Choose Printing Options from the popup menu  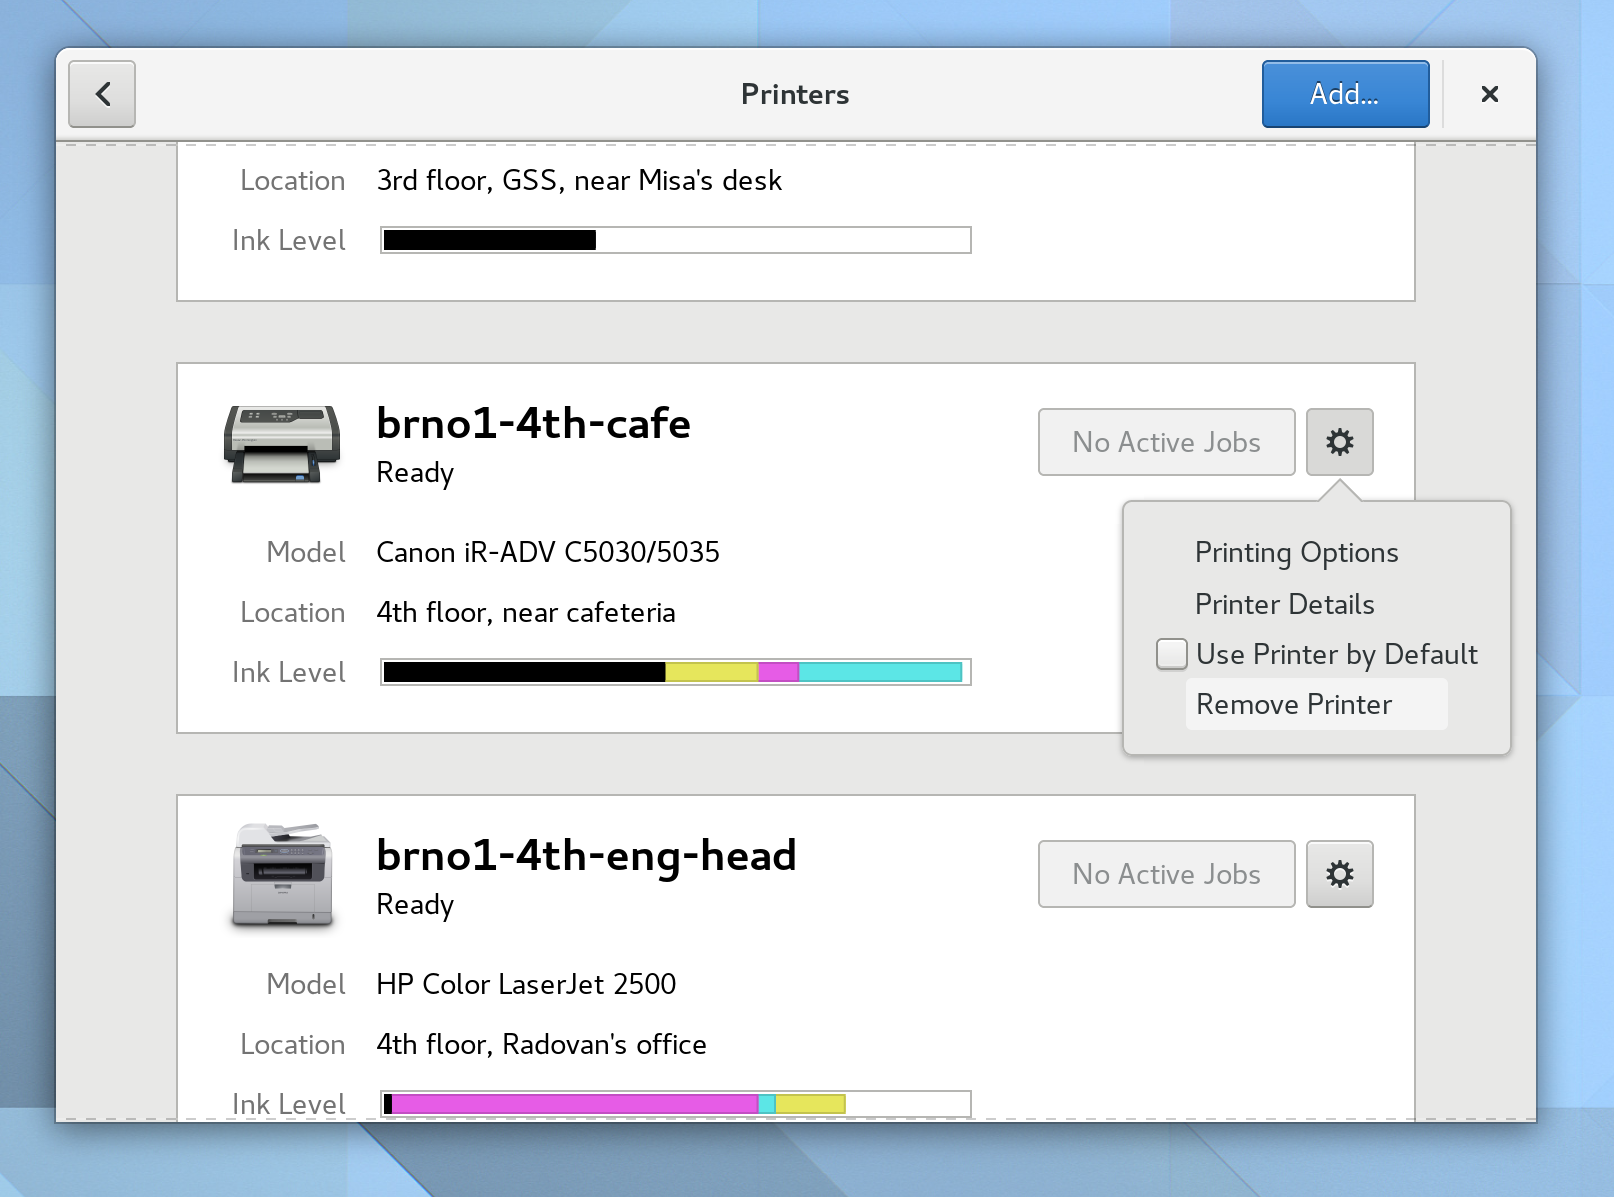tap(1296, 553)
